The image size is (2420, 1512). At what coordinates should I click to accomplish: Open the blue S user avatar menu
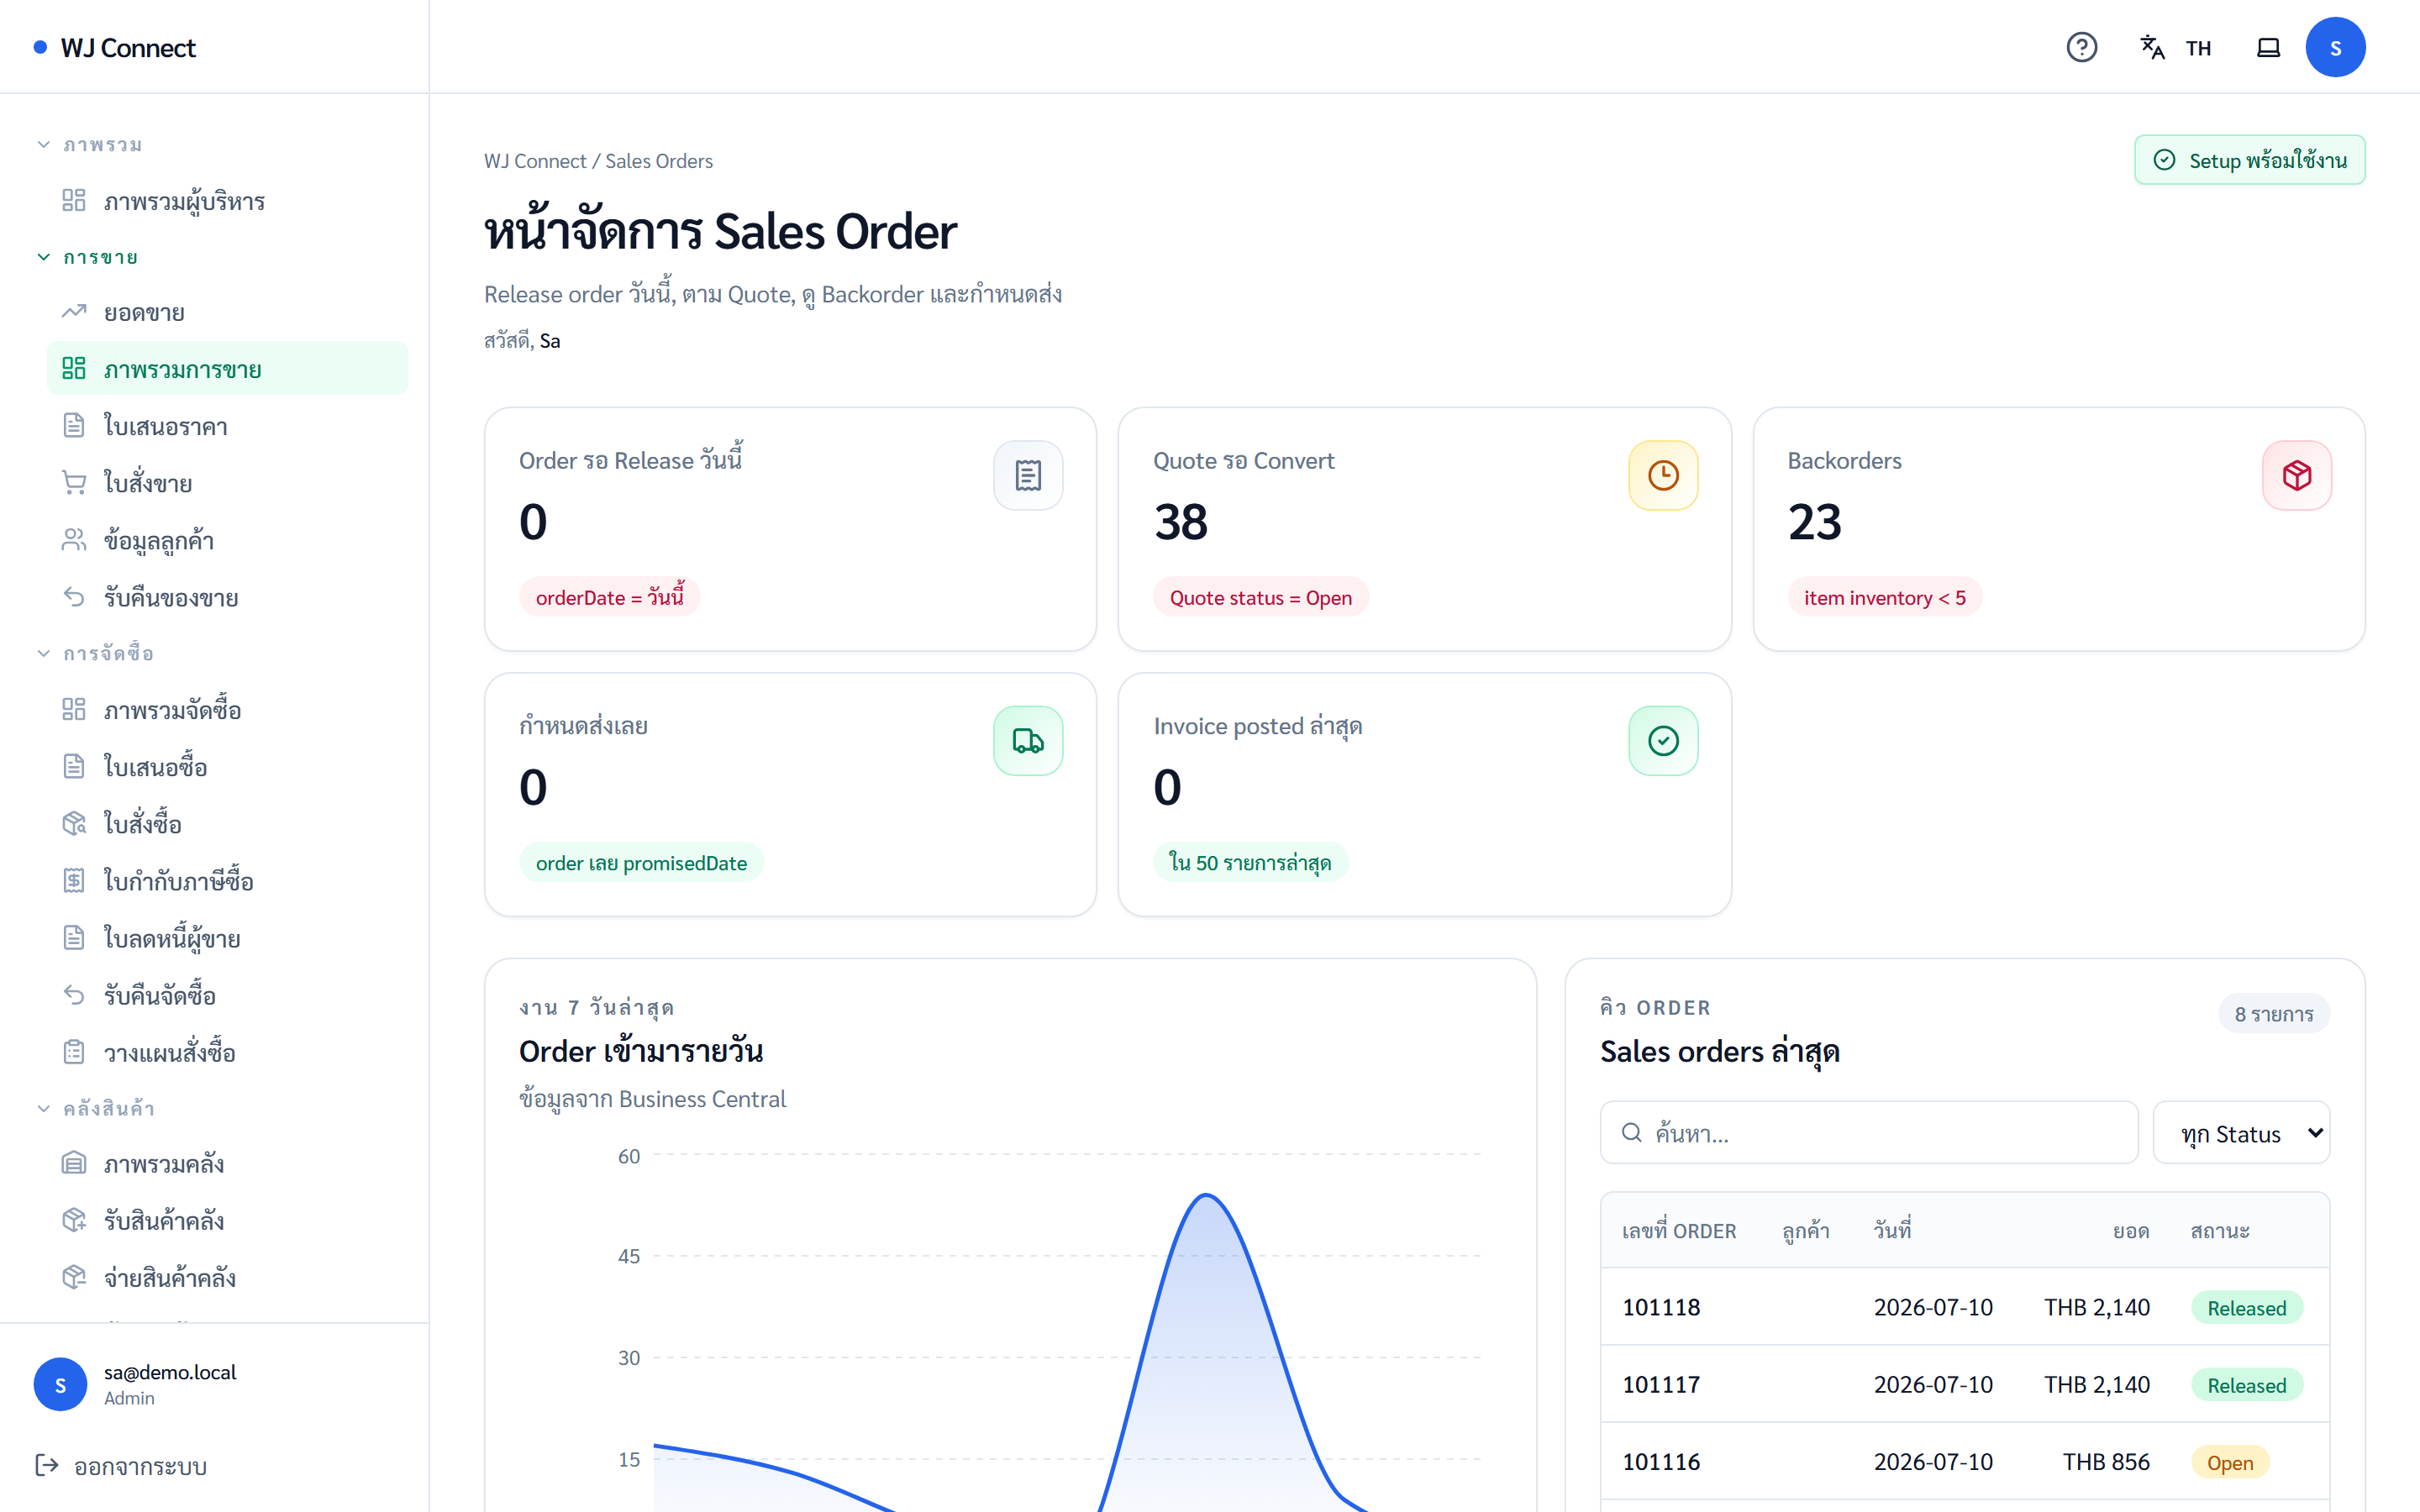tap(2335, 47)
